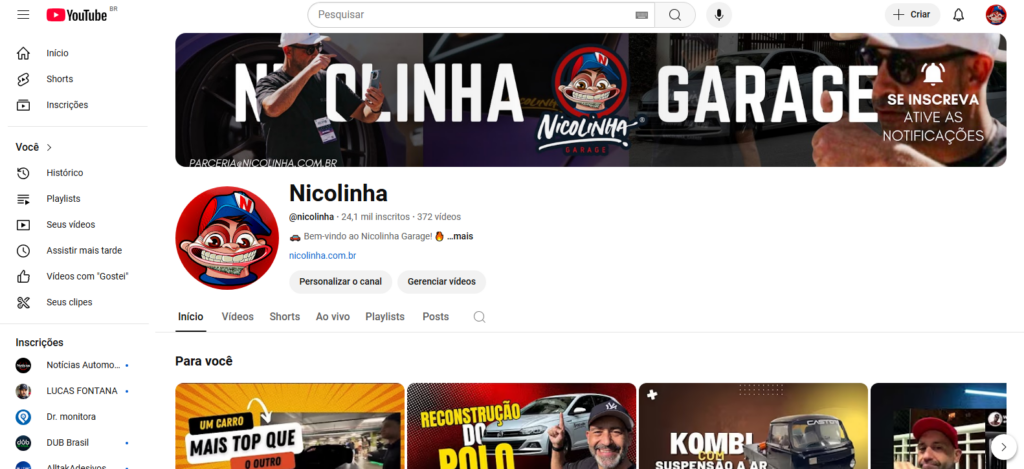Click Personalizar o canal button
The image size is (1024, 469).
340,282
